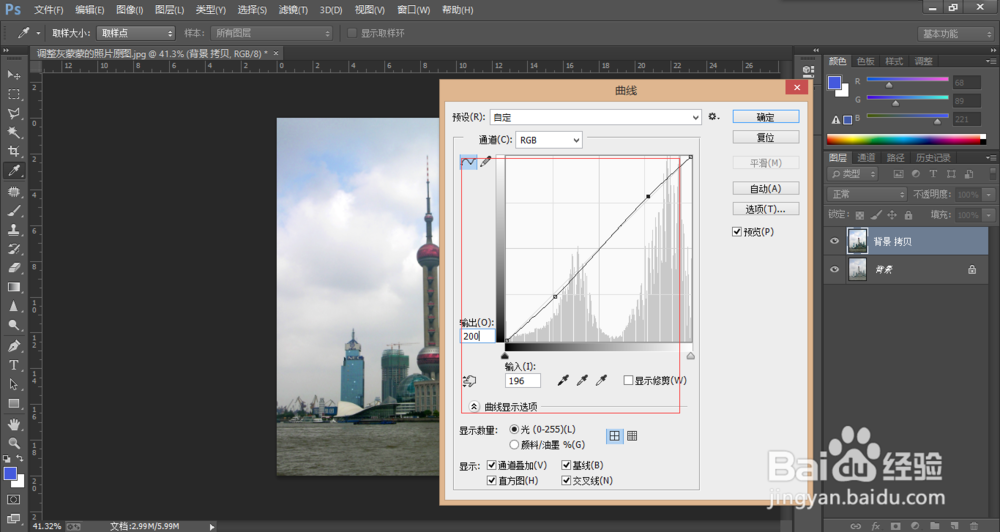Open layer blend mode 正常 dropdown
Viewport: 1000px width, 532px height.
pos(867,194)
